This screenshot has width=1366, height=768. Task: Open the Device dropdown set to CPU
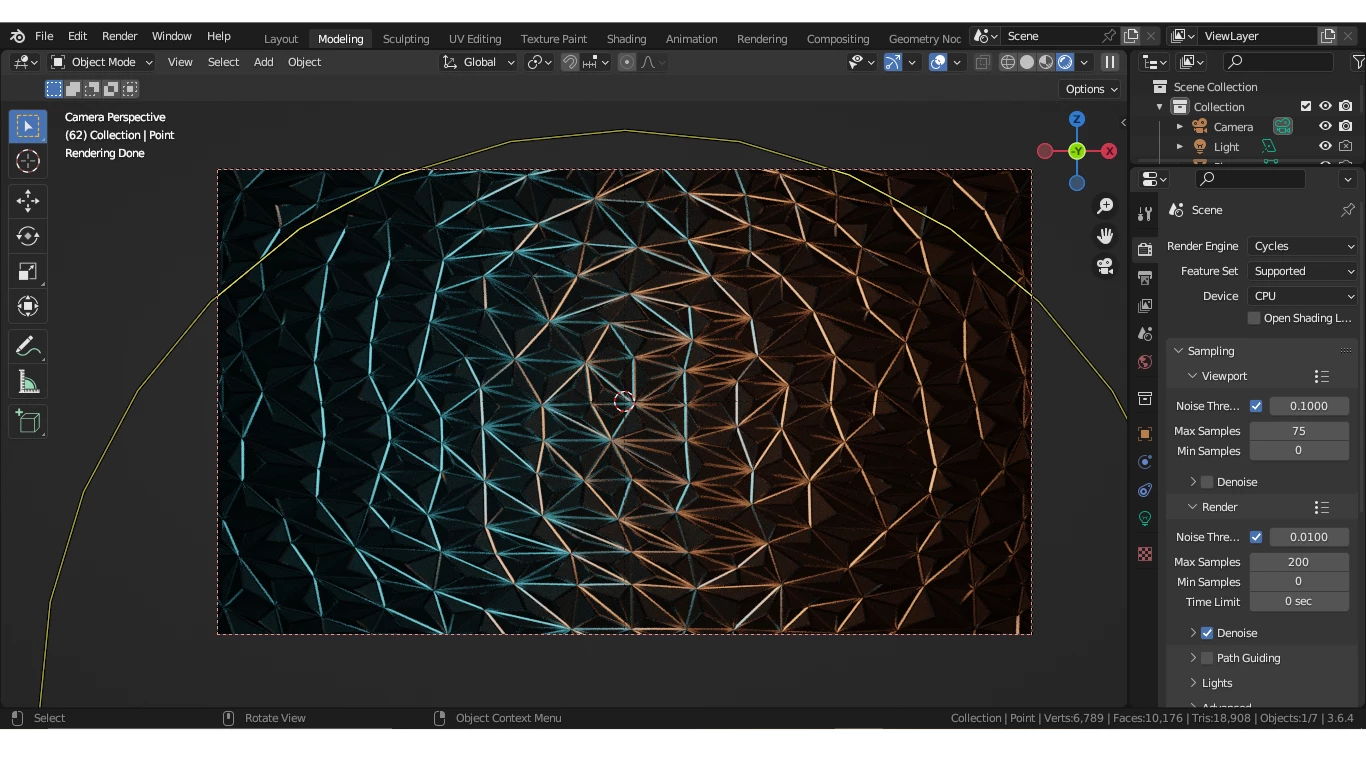1303,296
